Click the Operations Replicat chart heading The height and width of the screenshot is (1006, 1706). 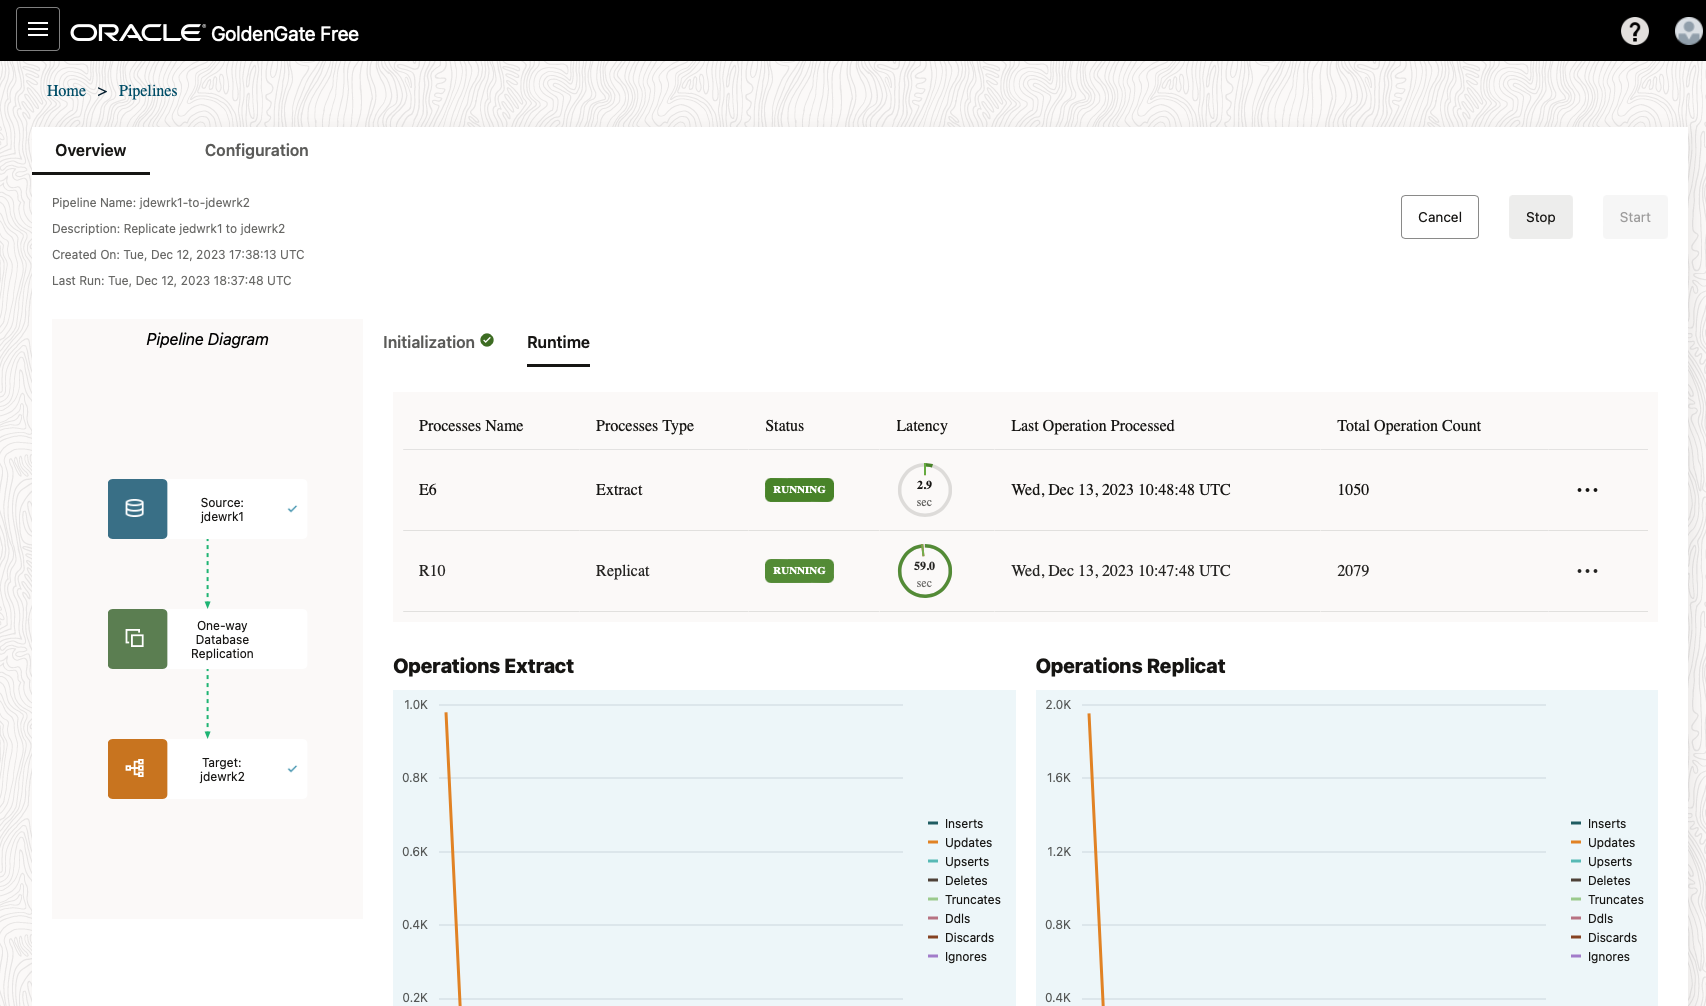click(x=1130, y=666)
